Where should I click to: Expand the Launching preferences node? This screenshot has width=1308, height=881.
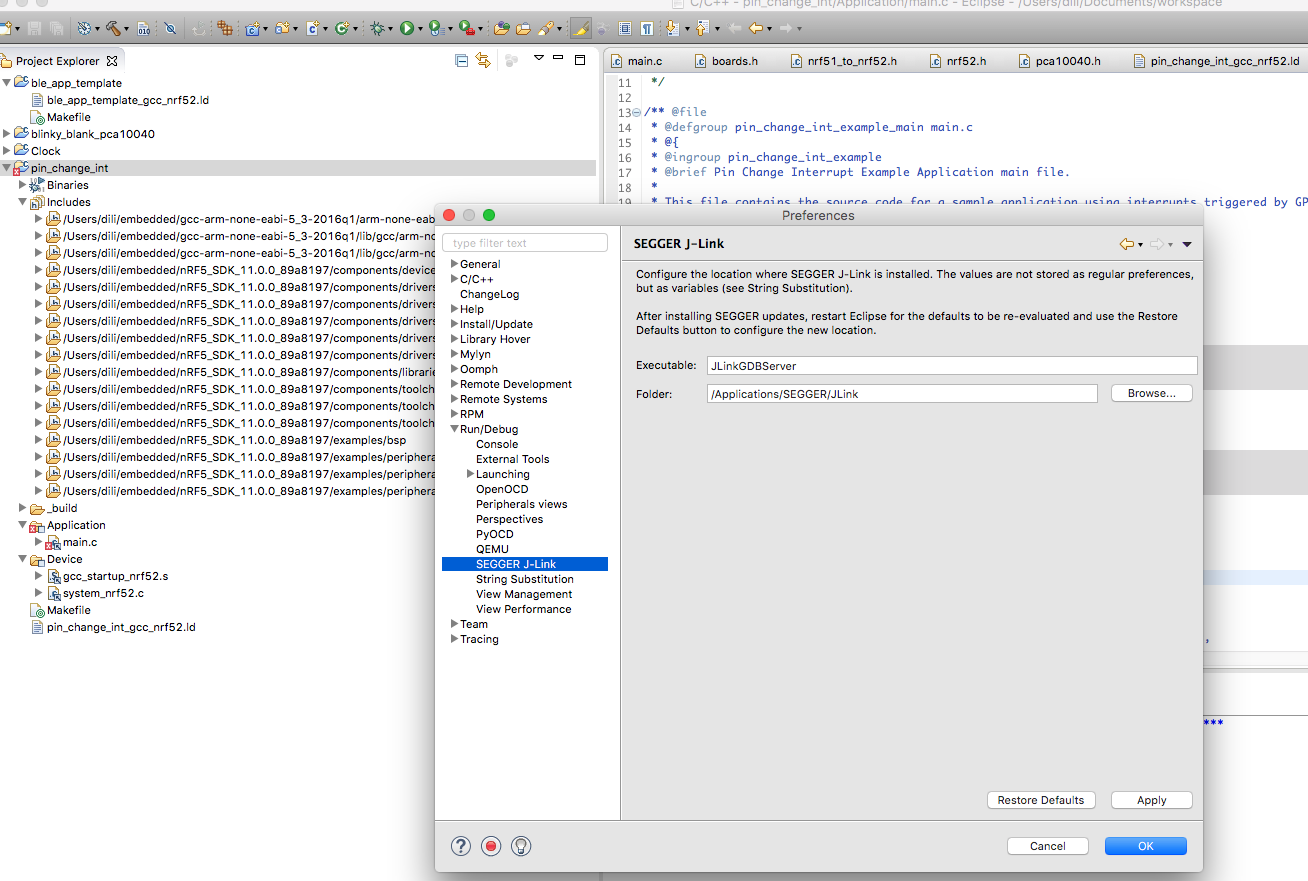[x=470, y=474]
